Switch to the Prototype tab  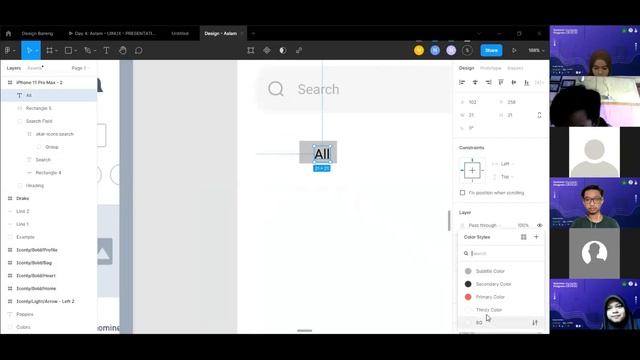click(x=490, y=68)
